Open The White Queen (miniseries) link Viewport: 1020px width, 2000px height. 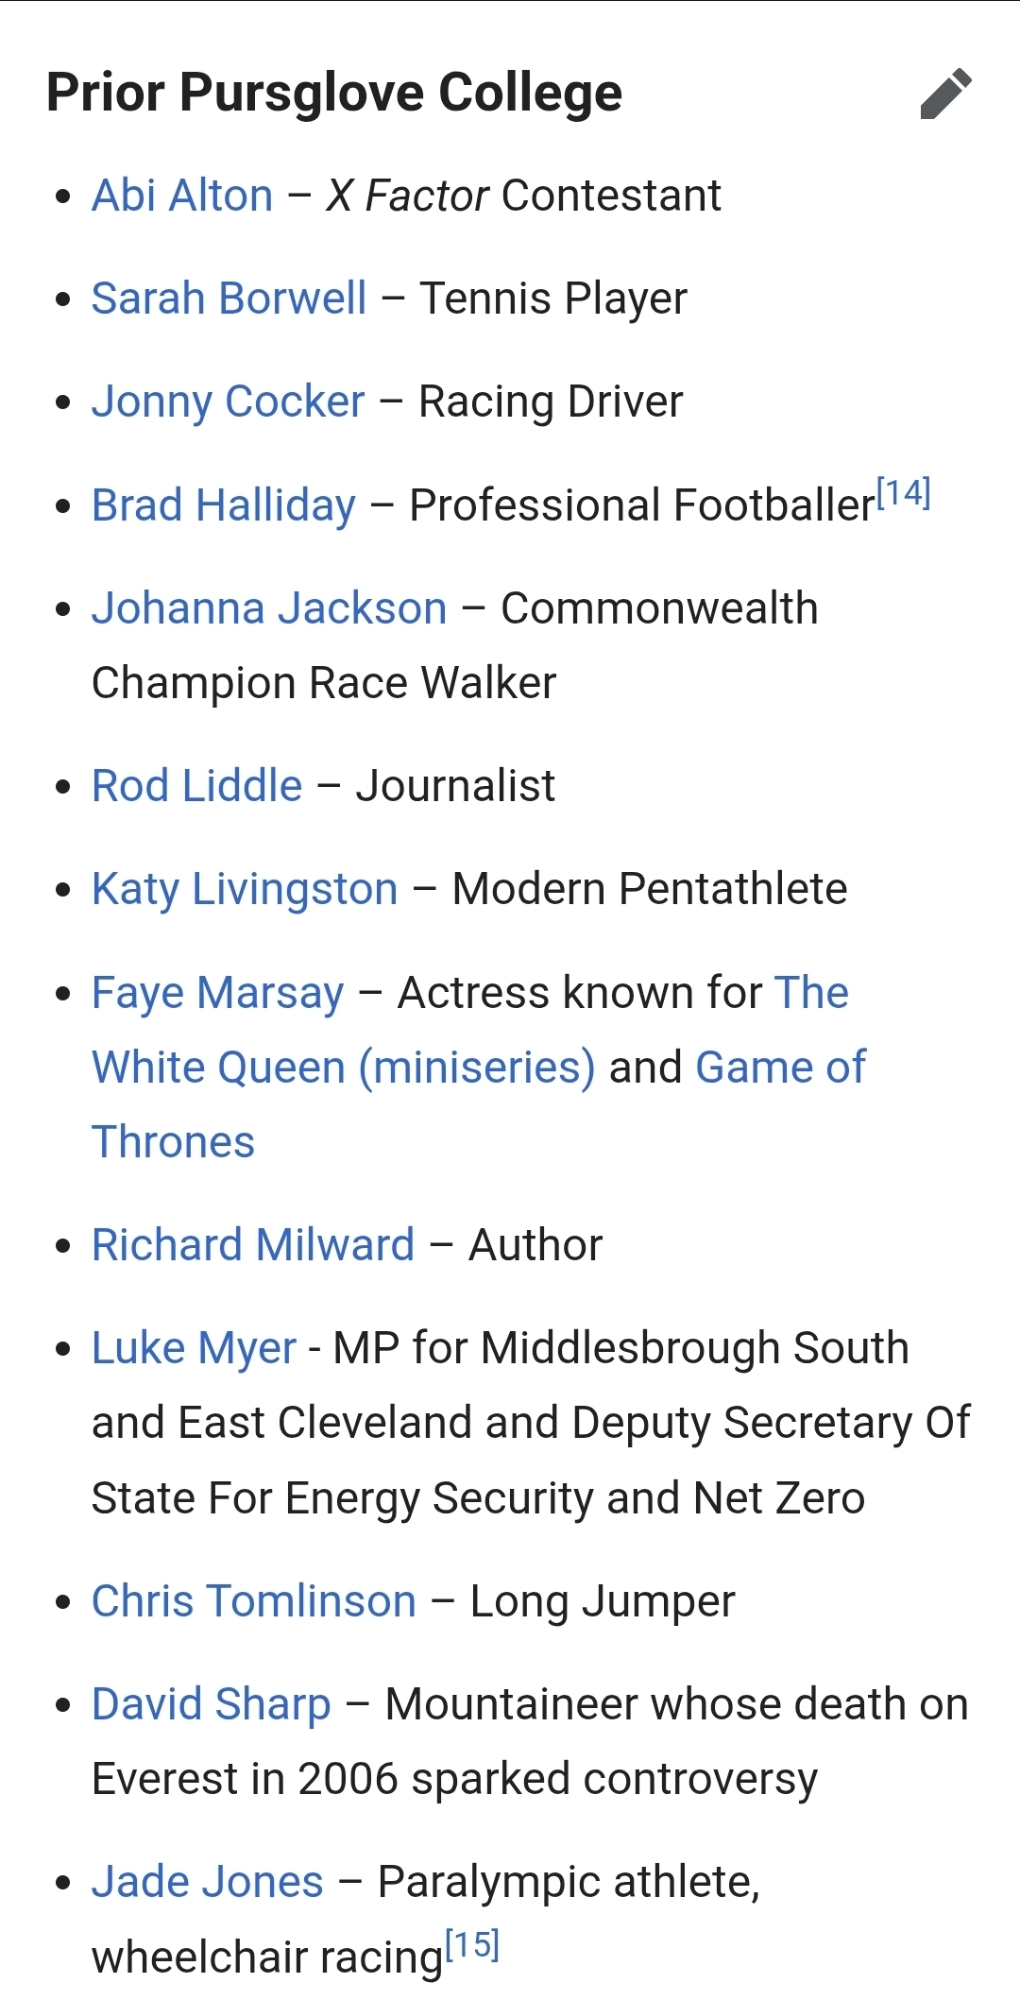[x=343, y=1067]
